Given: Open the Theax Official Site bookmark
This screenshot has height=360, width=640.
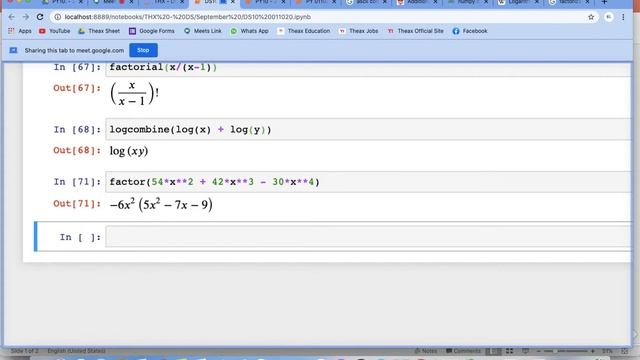Looking at the screenshot, I should click(416, 31).
